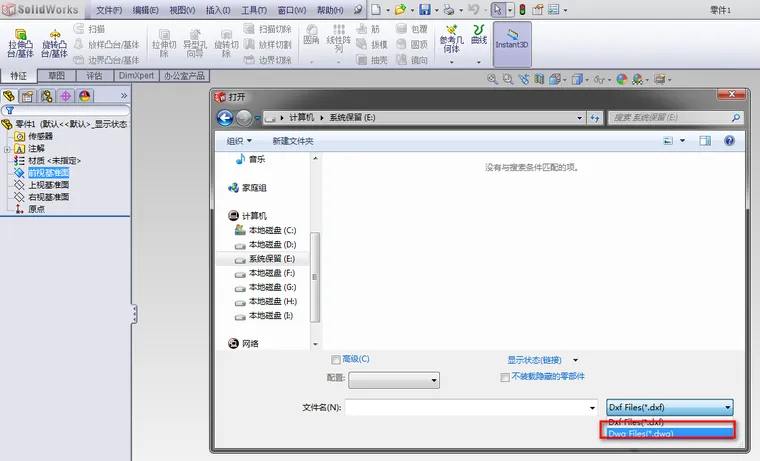Click the Previous View icon
Screen dimensions: 760x461
click(x=523, y=79)
